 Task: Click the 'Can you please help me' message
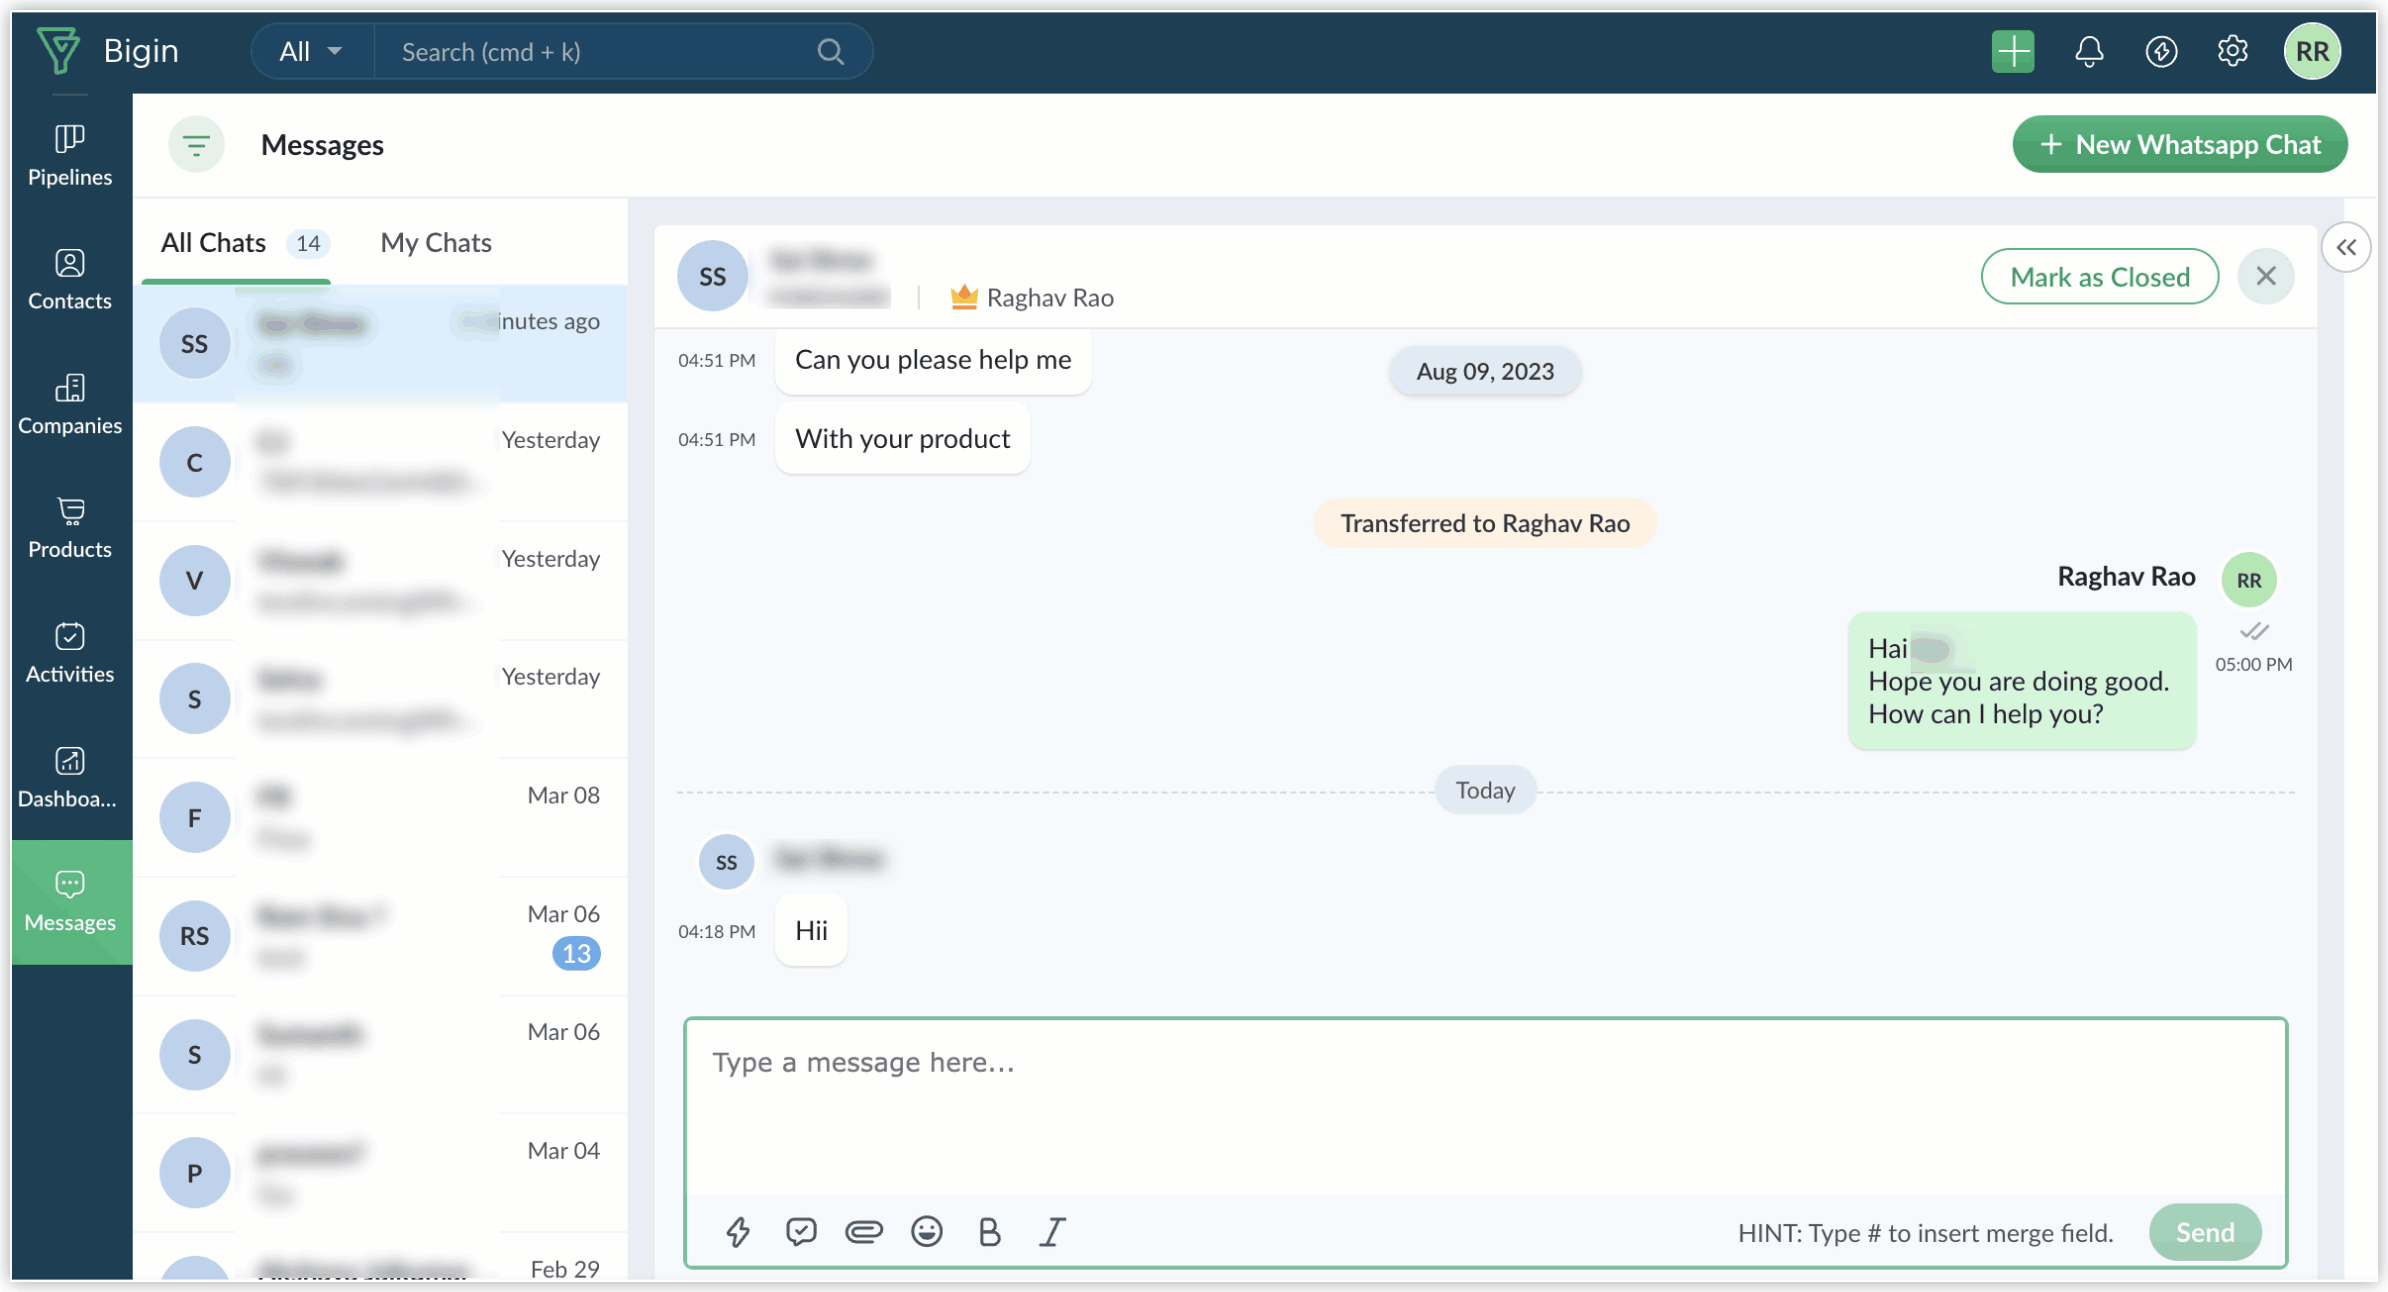(x=932, y=360)
